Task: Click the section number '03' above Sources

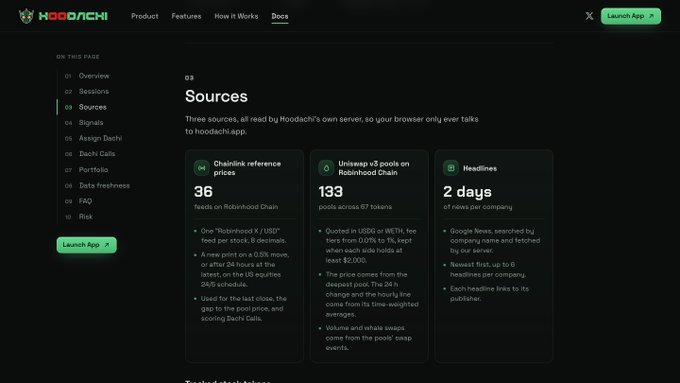Action: [189, 78]
